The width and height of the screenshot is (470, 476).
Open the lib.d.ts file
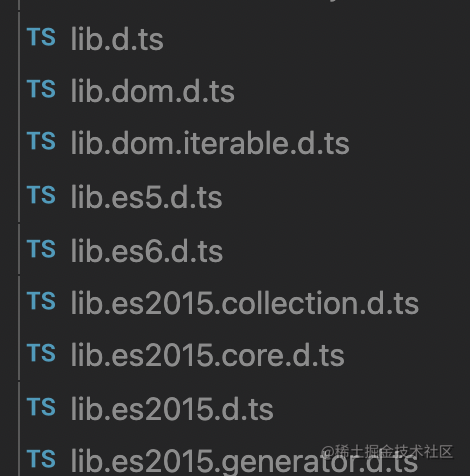point(117,39)
